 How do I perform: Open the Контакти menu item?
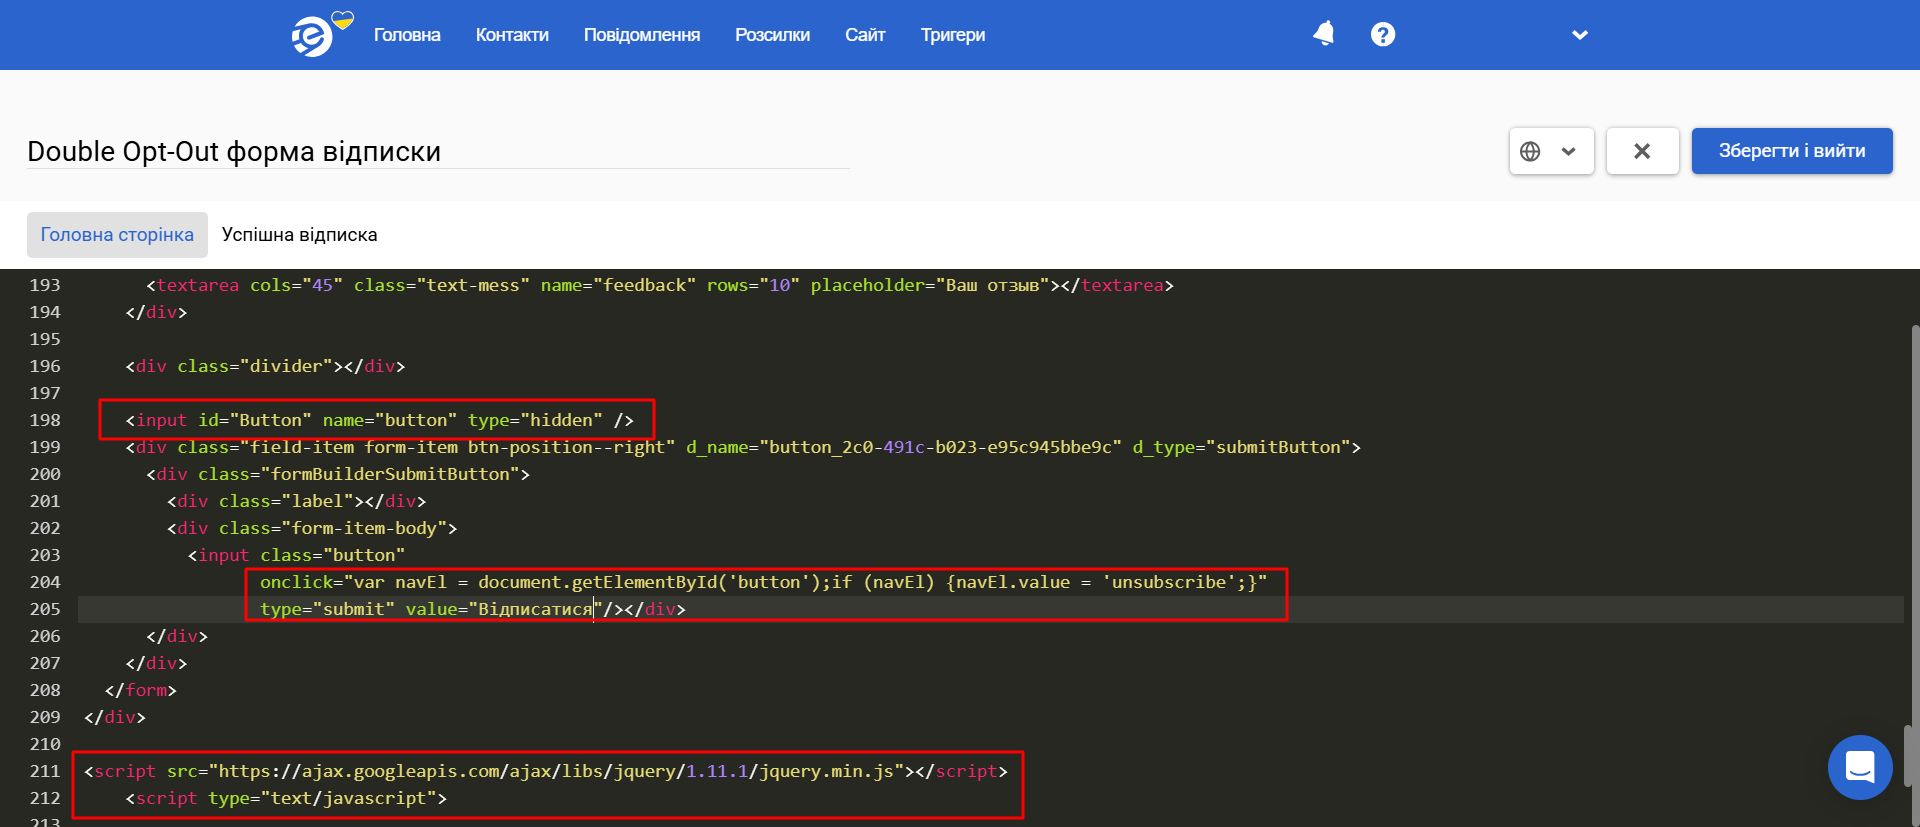512,35
